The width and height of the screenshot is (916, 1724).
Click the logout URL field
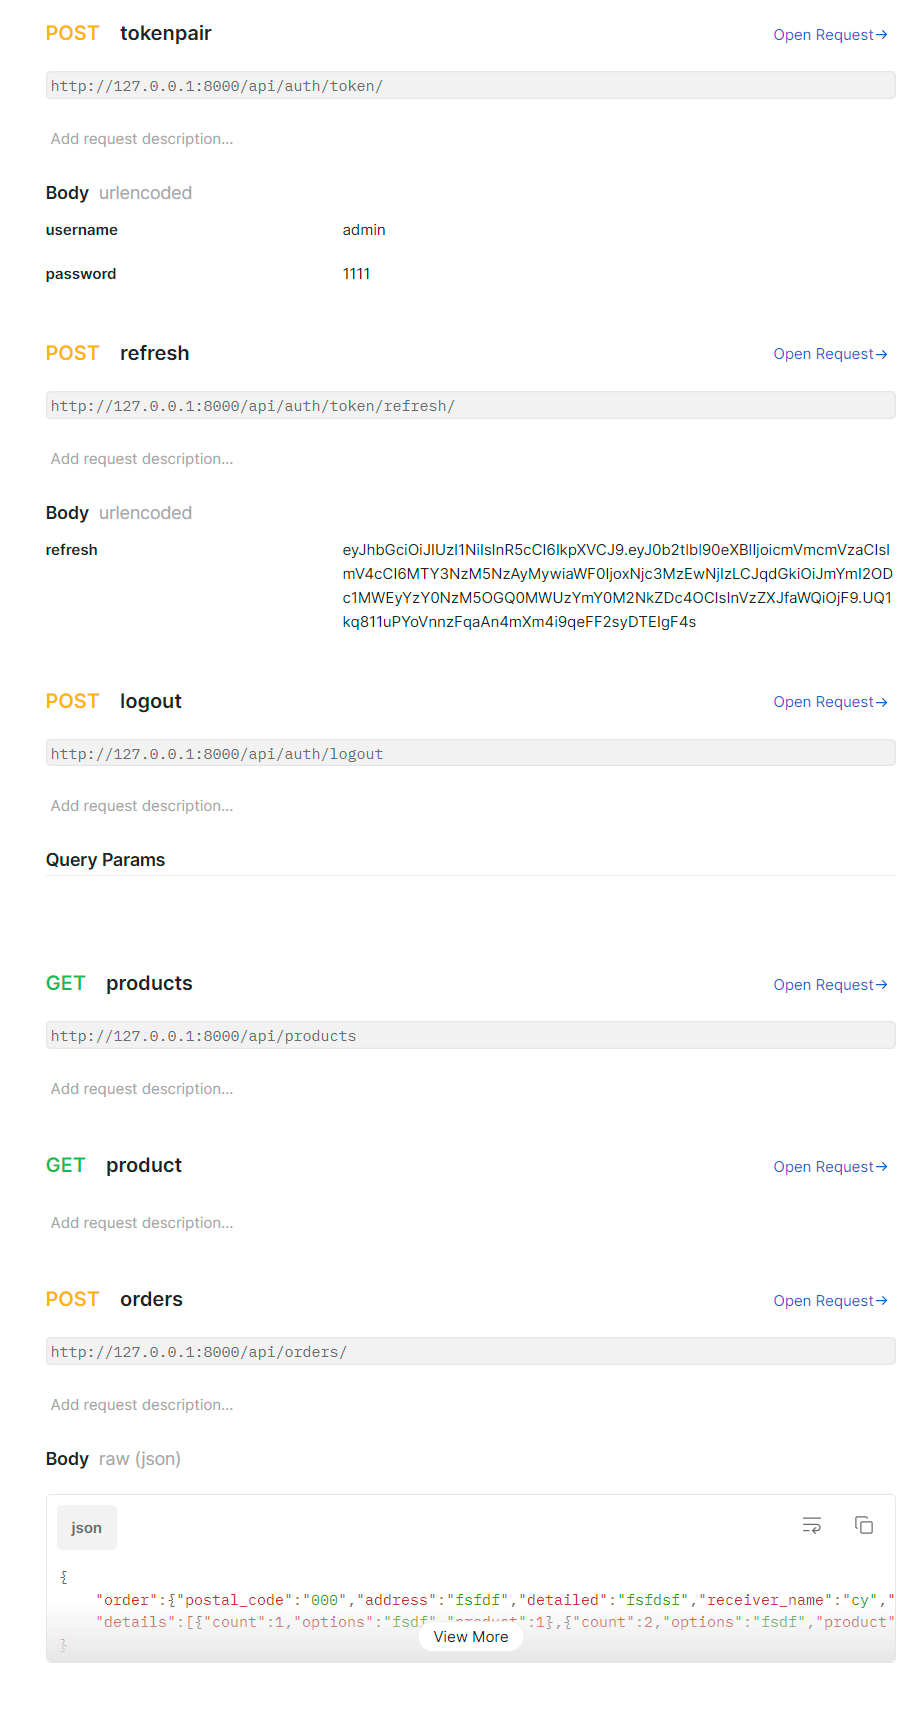pos(471,754)
